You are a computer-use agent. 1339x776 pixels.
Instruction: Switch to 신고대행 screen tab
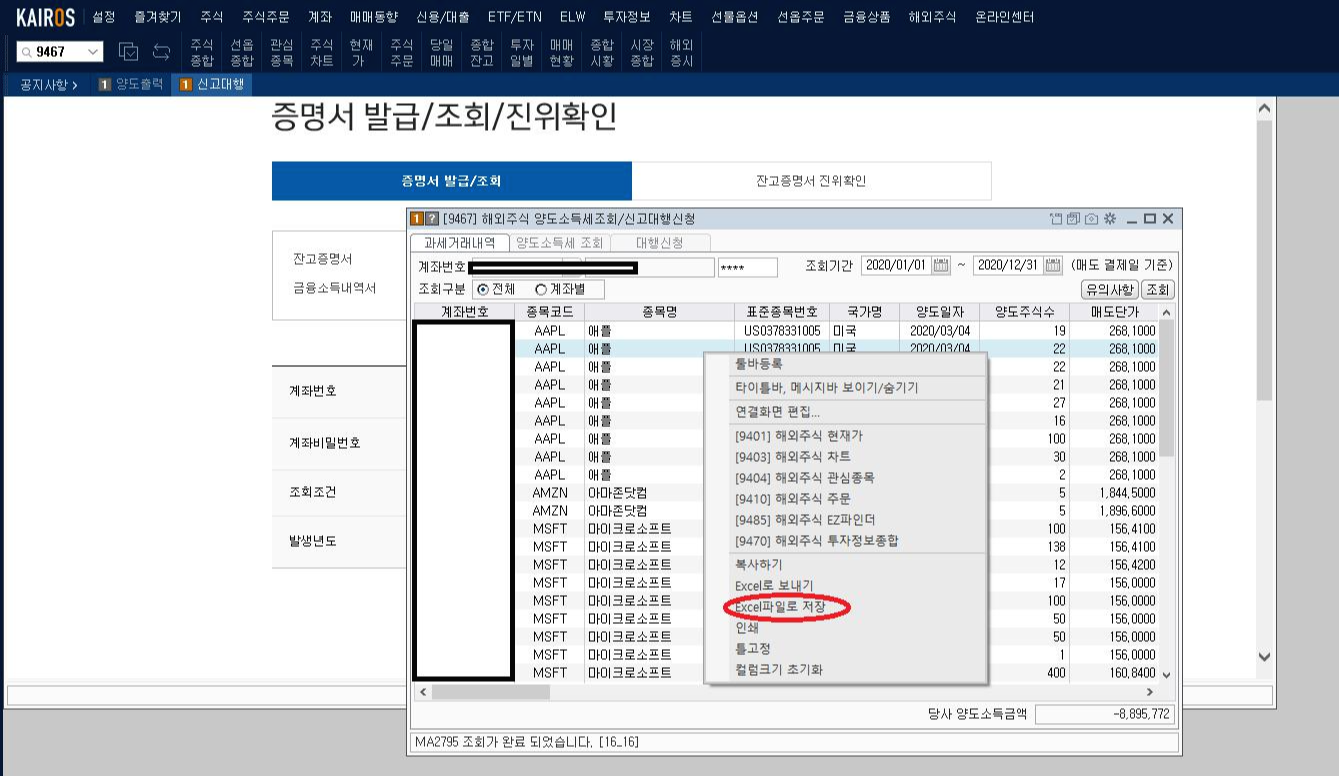(x=212, y=85)
